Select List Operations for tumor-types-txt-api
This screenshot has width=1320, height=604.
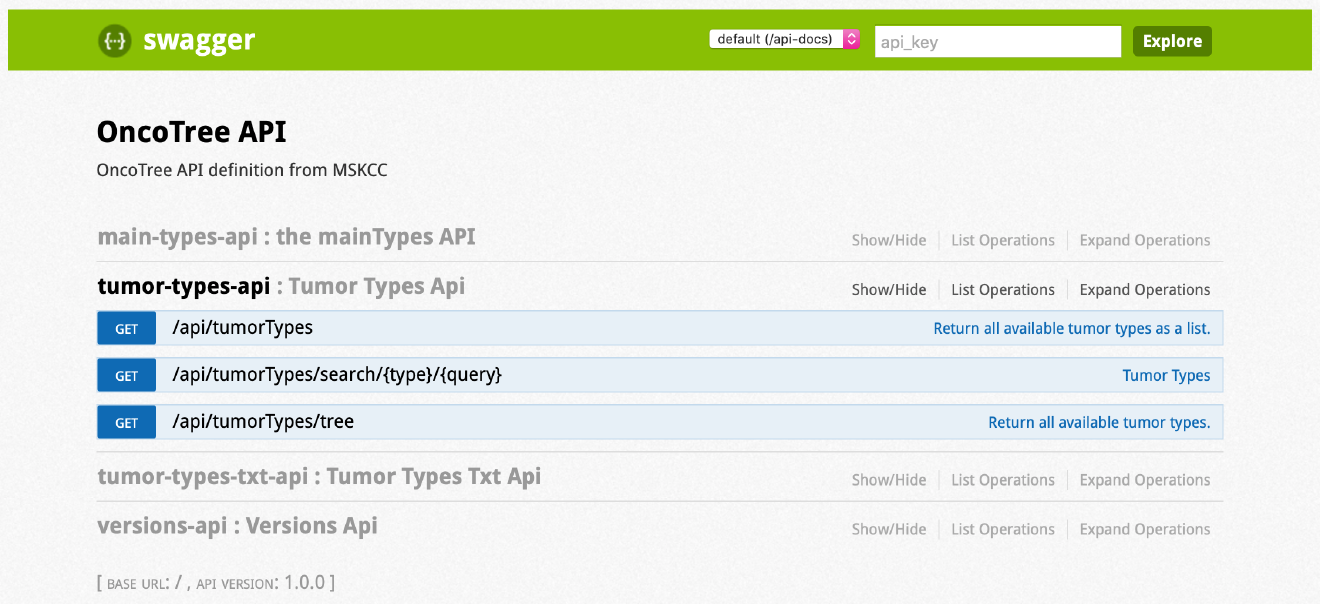coord(1002,479)
